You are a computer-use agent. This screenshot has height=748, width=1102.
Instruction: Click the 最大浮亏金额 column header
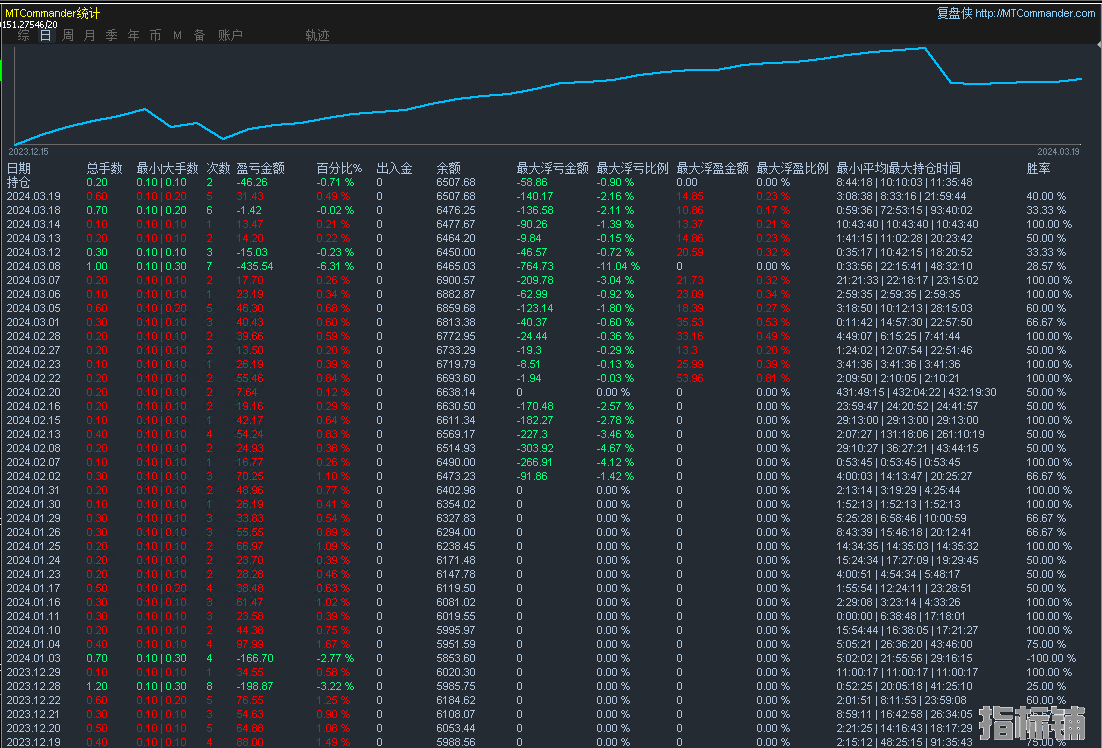(x=552, y=168)
